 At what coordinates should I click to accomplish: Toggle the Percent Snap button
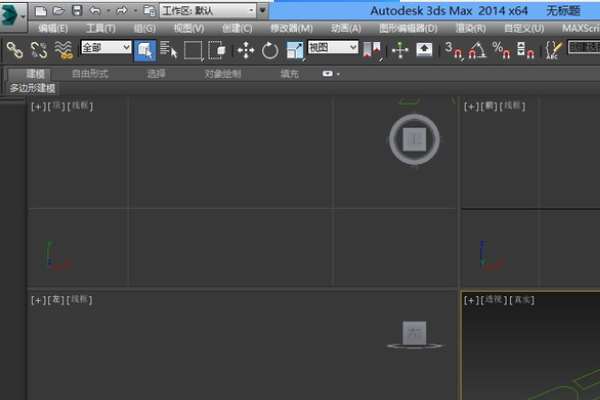[501, 50]
